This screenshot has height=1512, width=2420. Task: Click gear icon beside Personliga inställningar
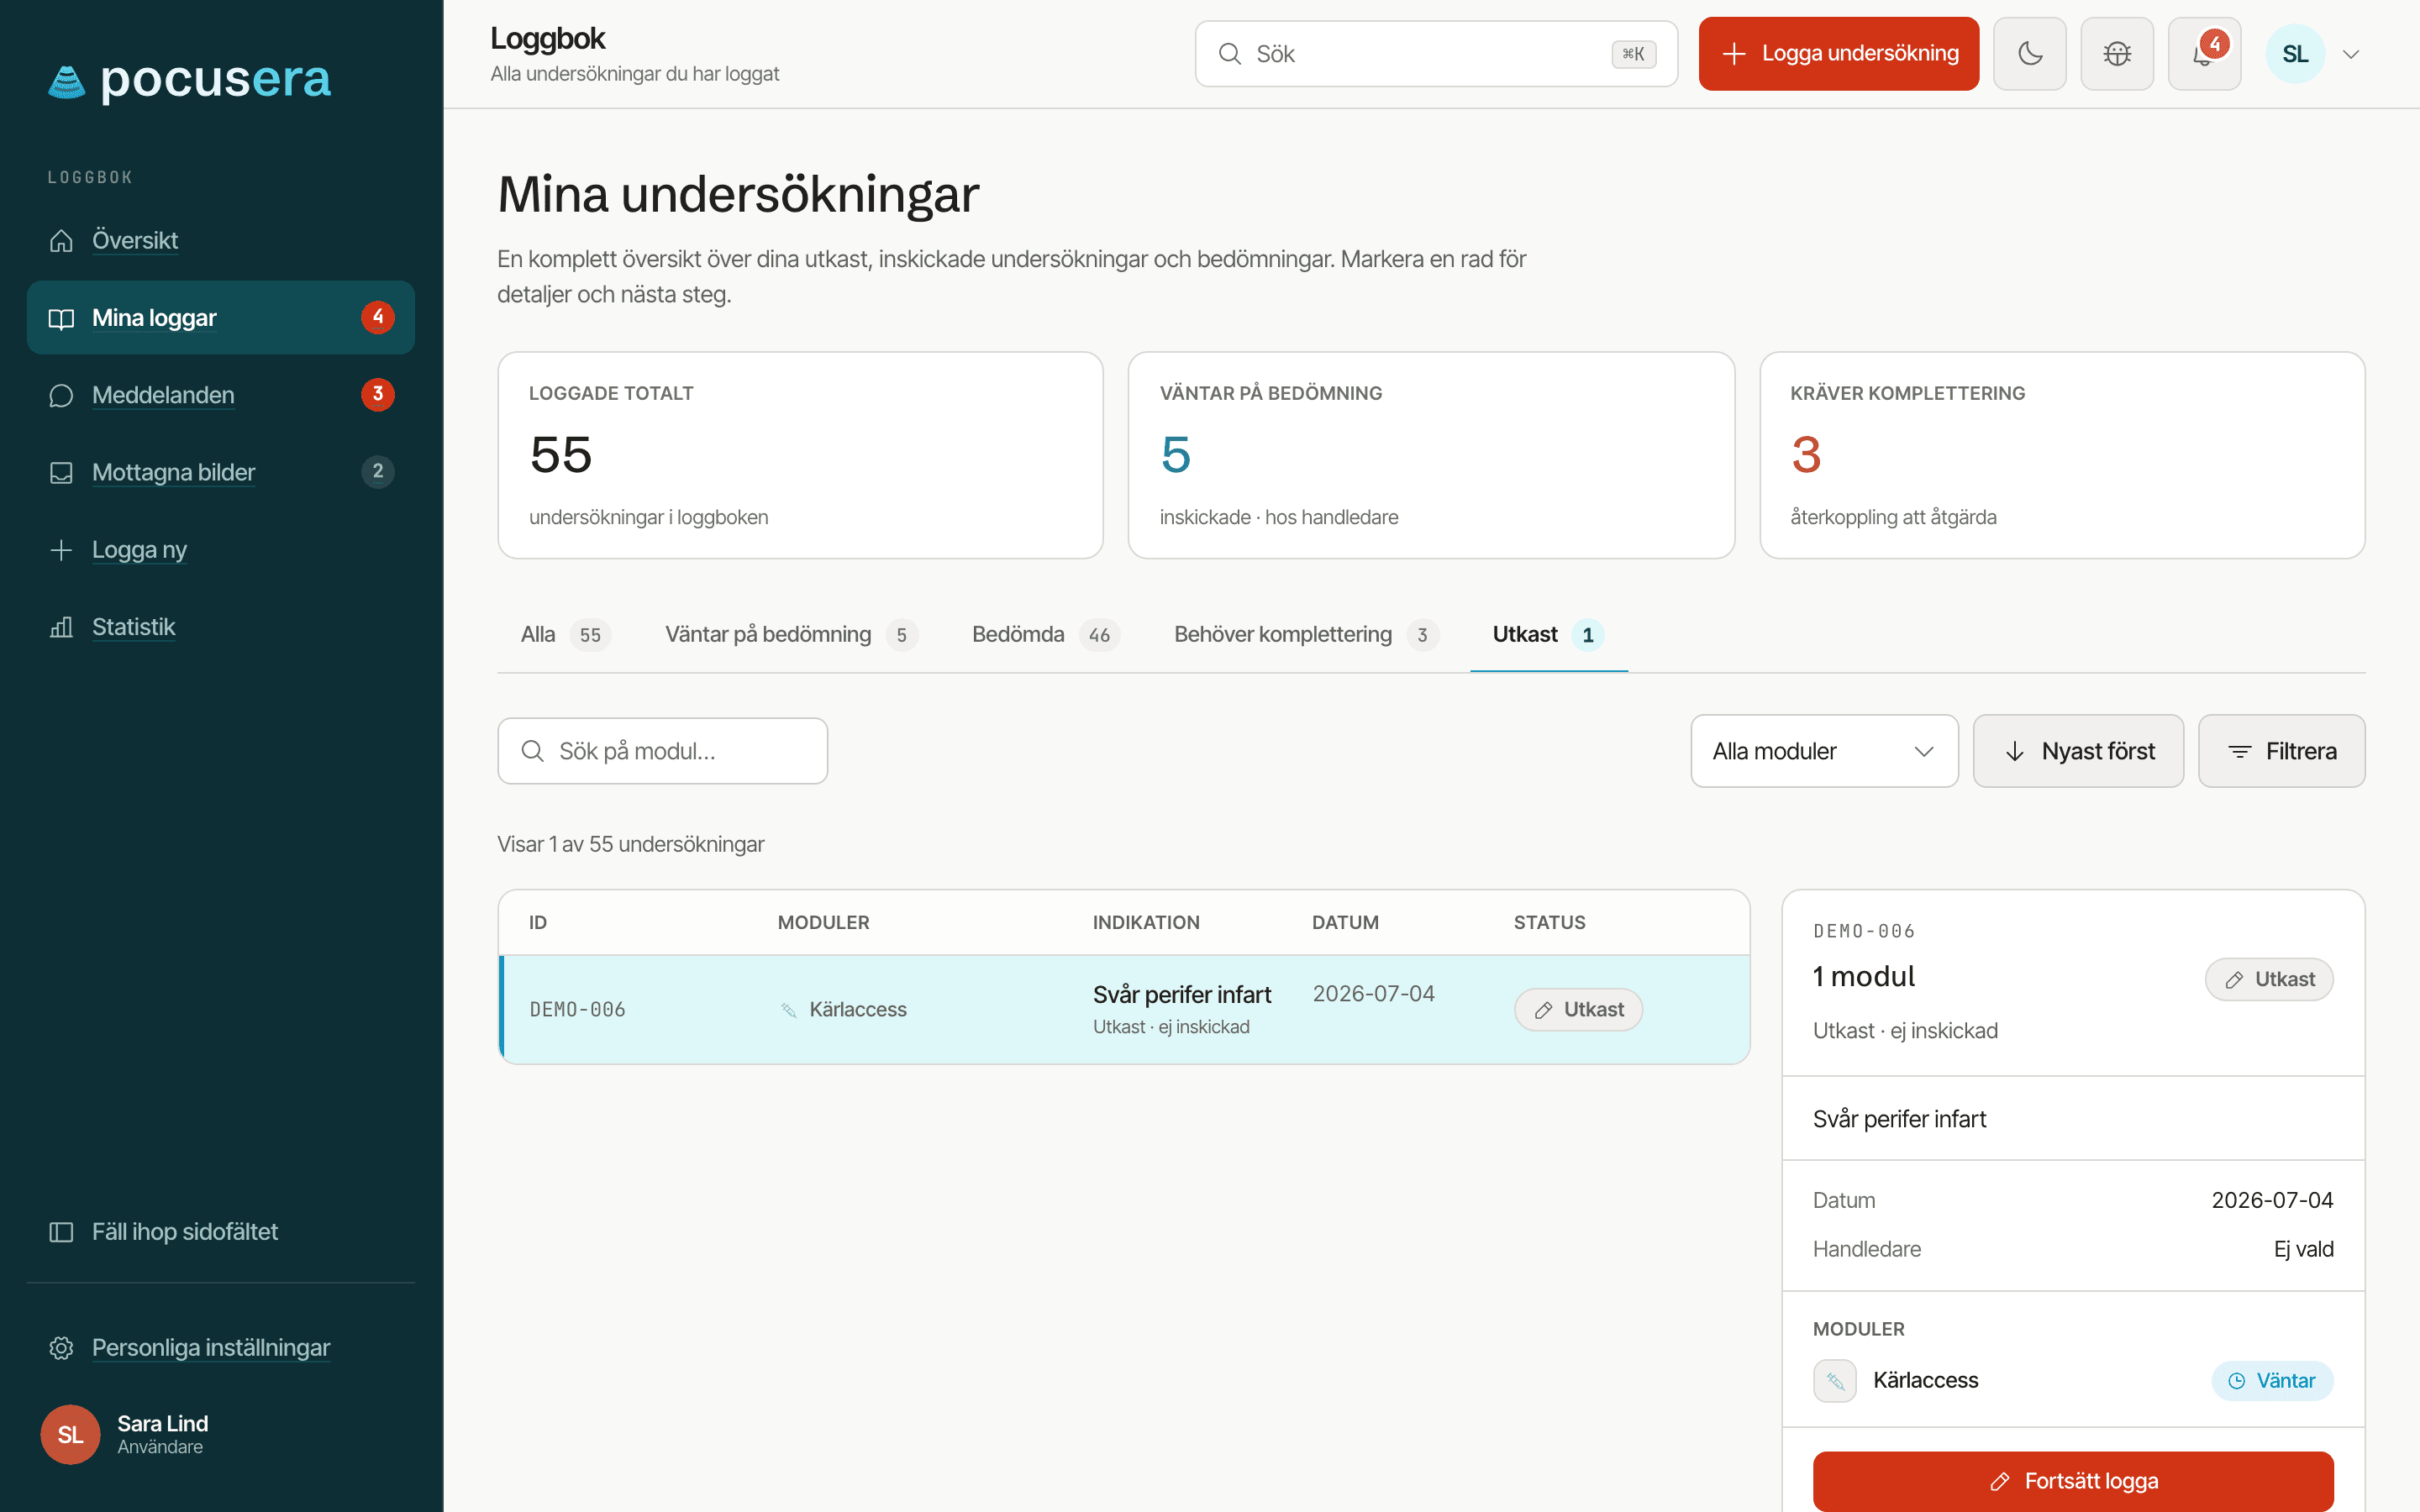click(x=61, y=1347)
